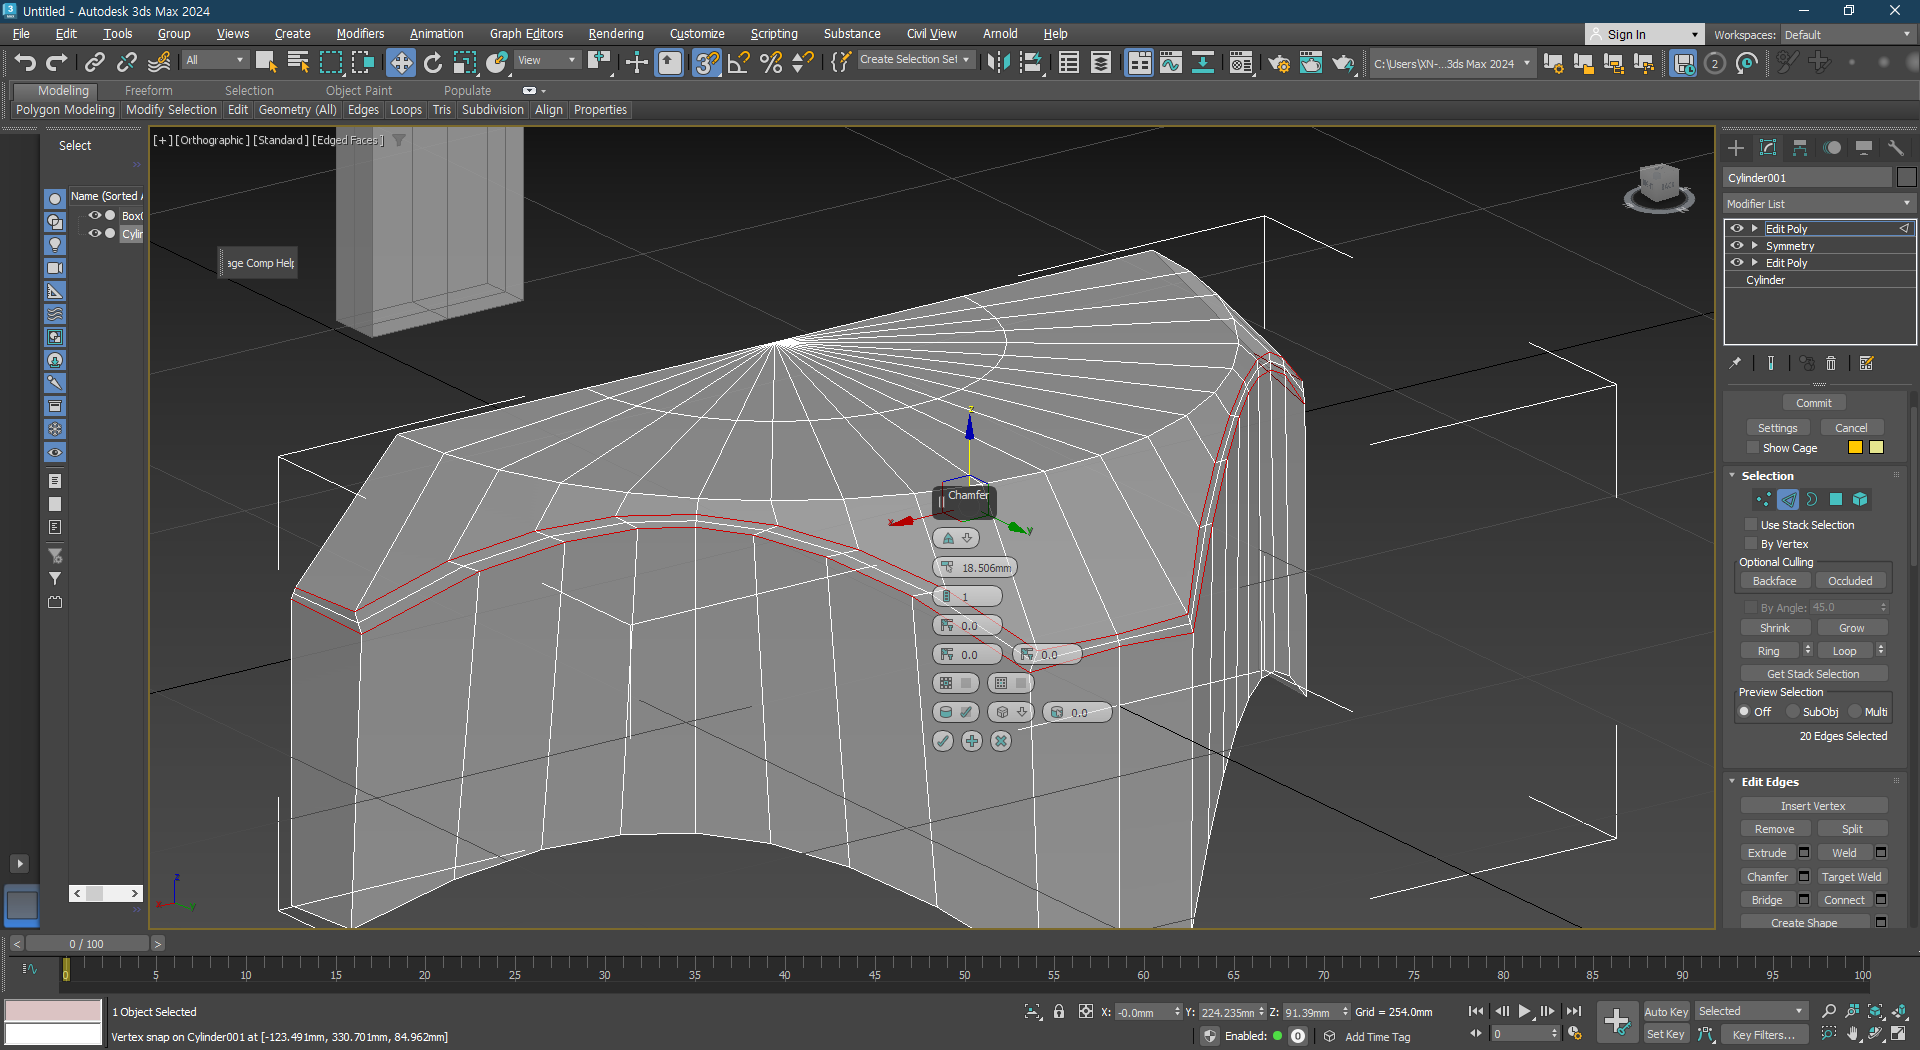Click Get Stack Selection button

click(x=1813, y=674)
